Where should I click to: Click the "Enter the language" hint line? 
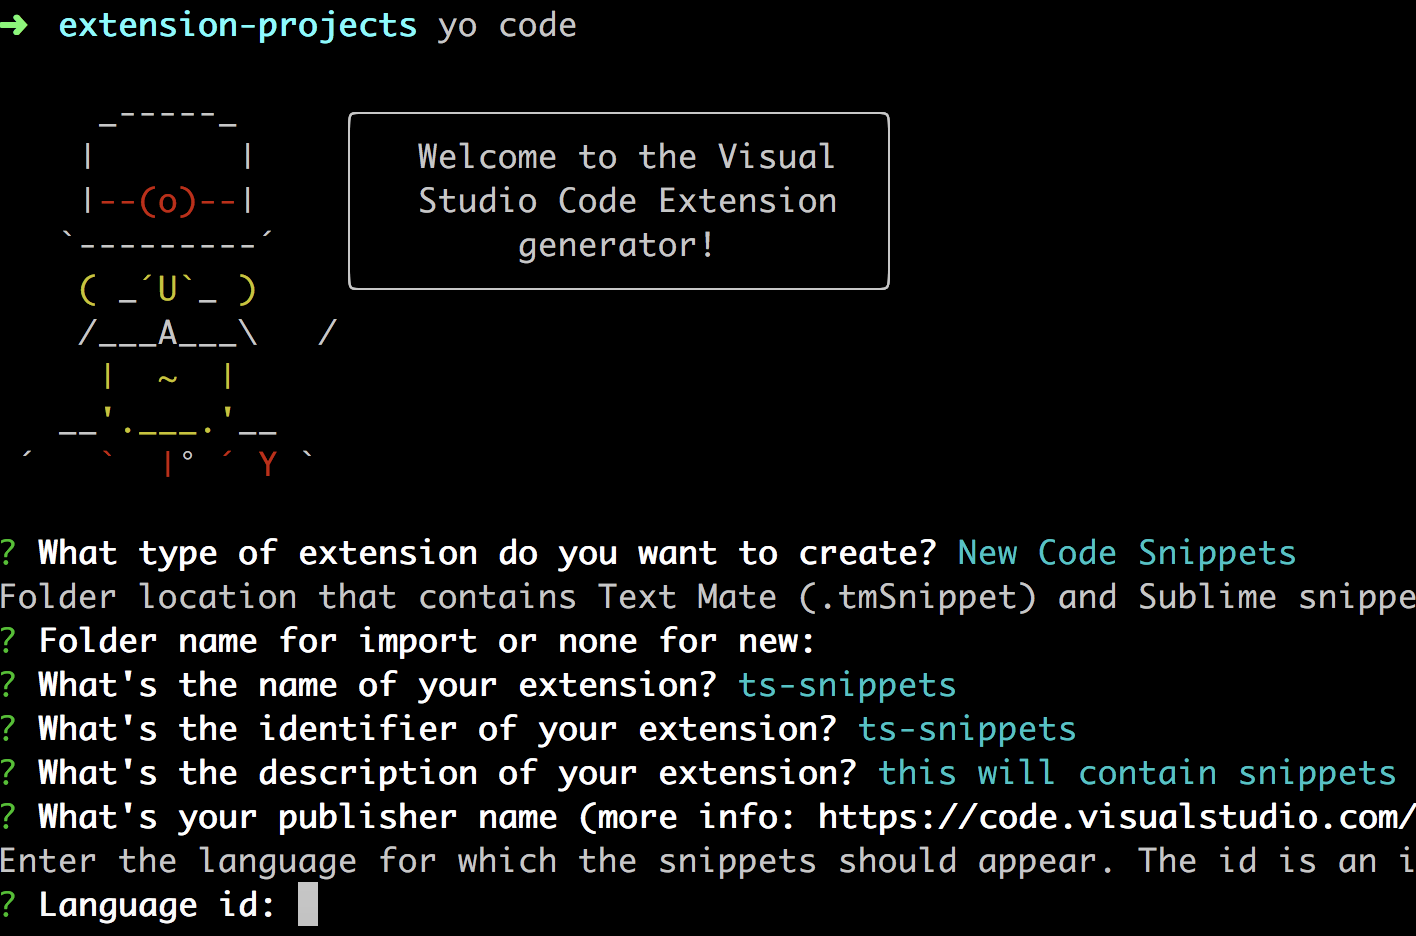click(x=706, y=861)
